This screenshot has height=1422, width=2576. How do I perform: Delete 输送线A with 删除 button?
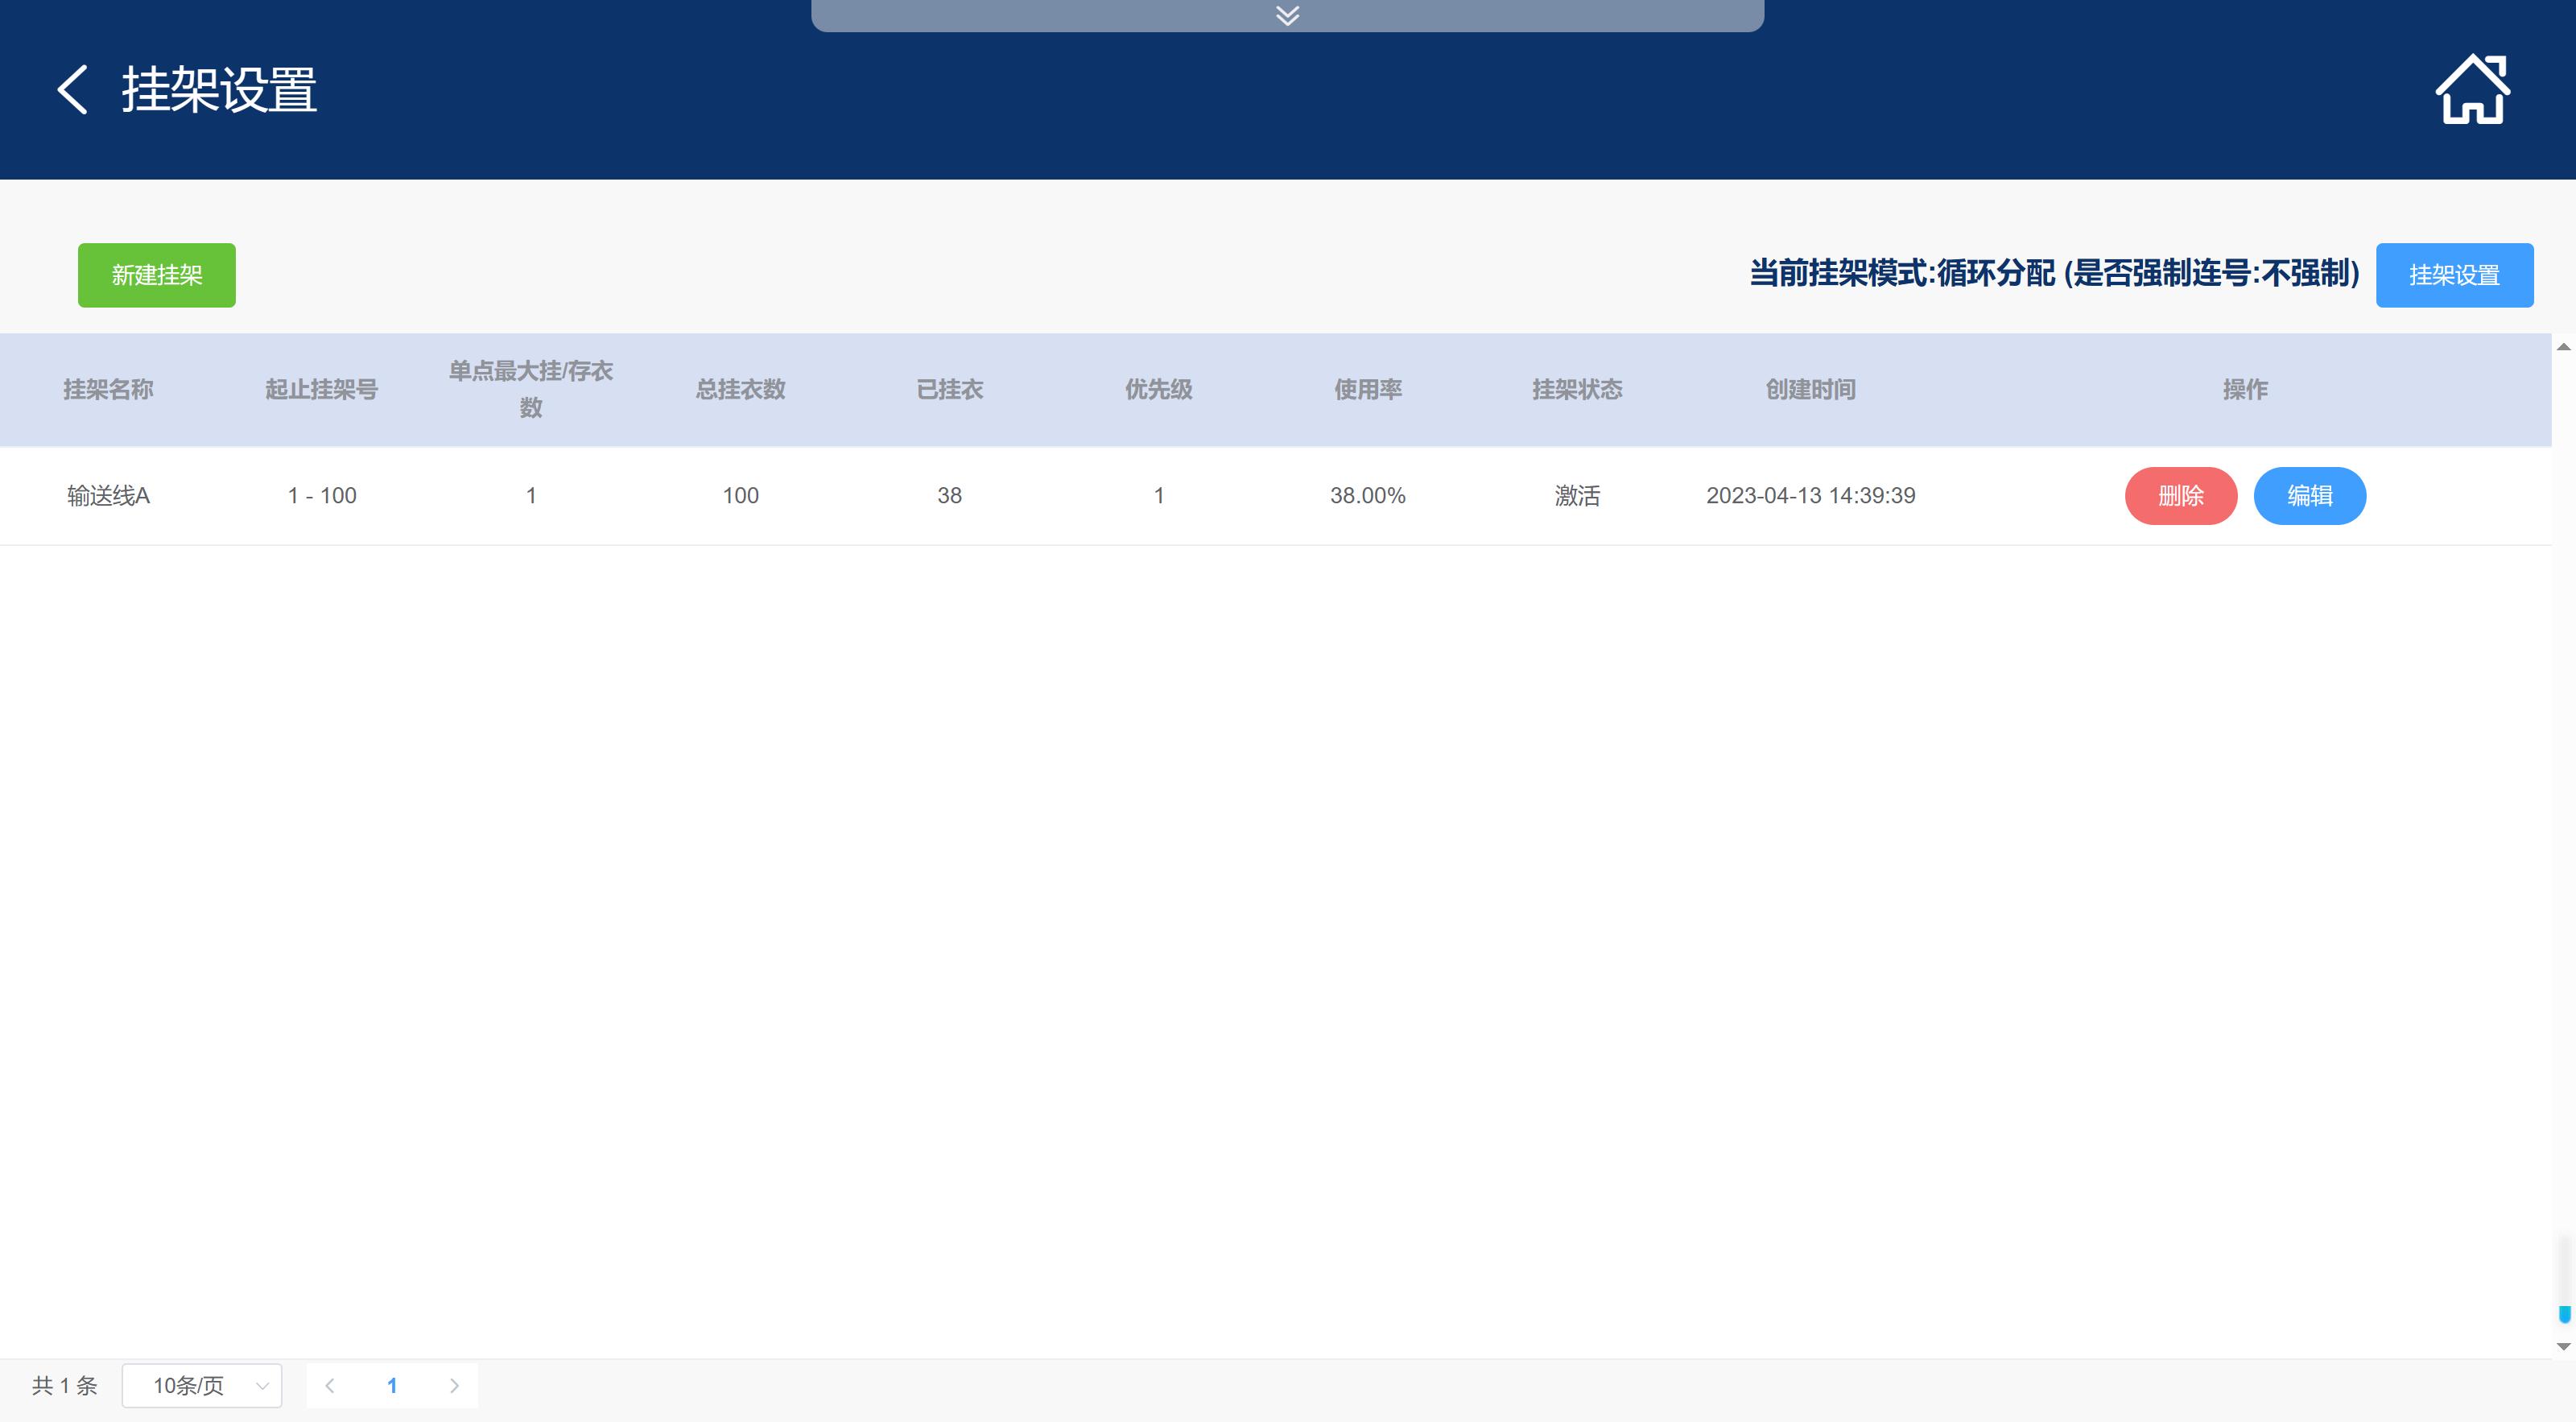click(2180, 496)
